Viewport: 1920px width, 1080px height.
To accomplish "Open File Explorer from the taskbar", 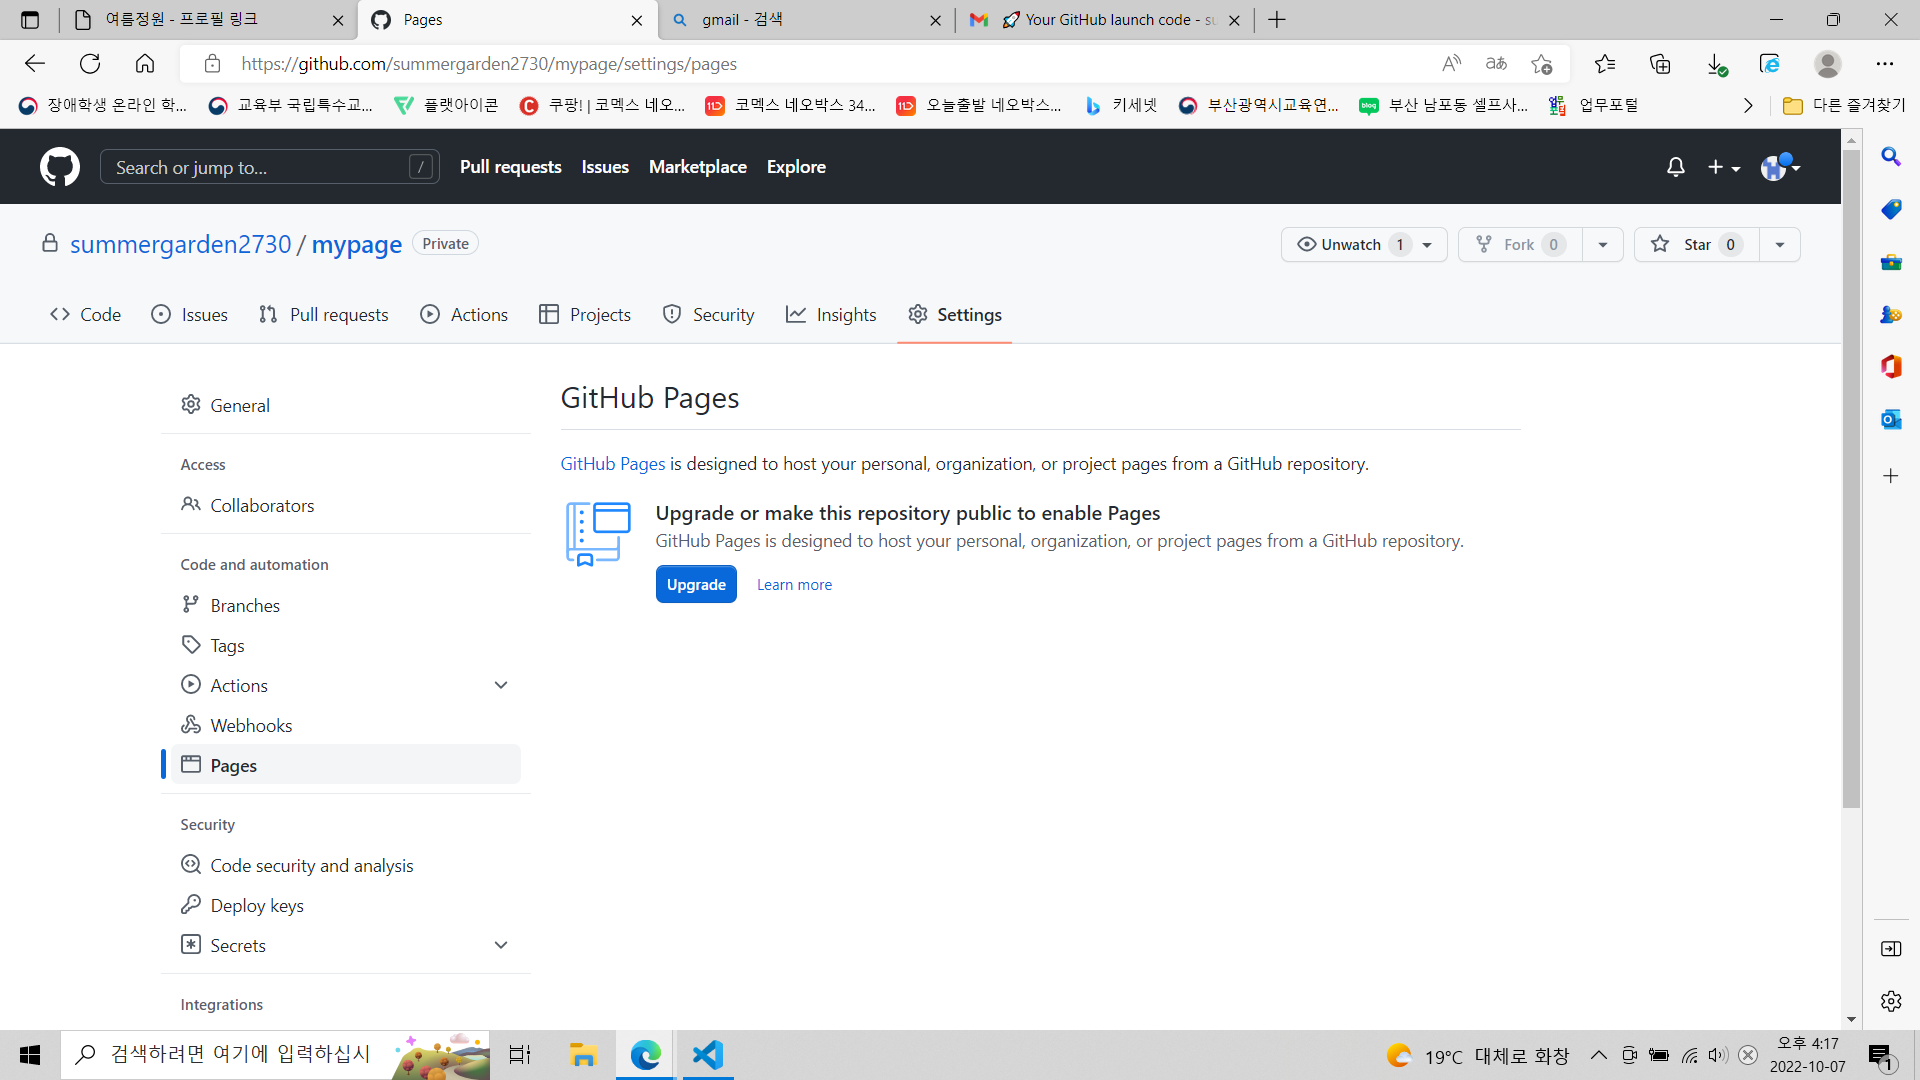I will (x=583, y=1055).
